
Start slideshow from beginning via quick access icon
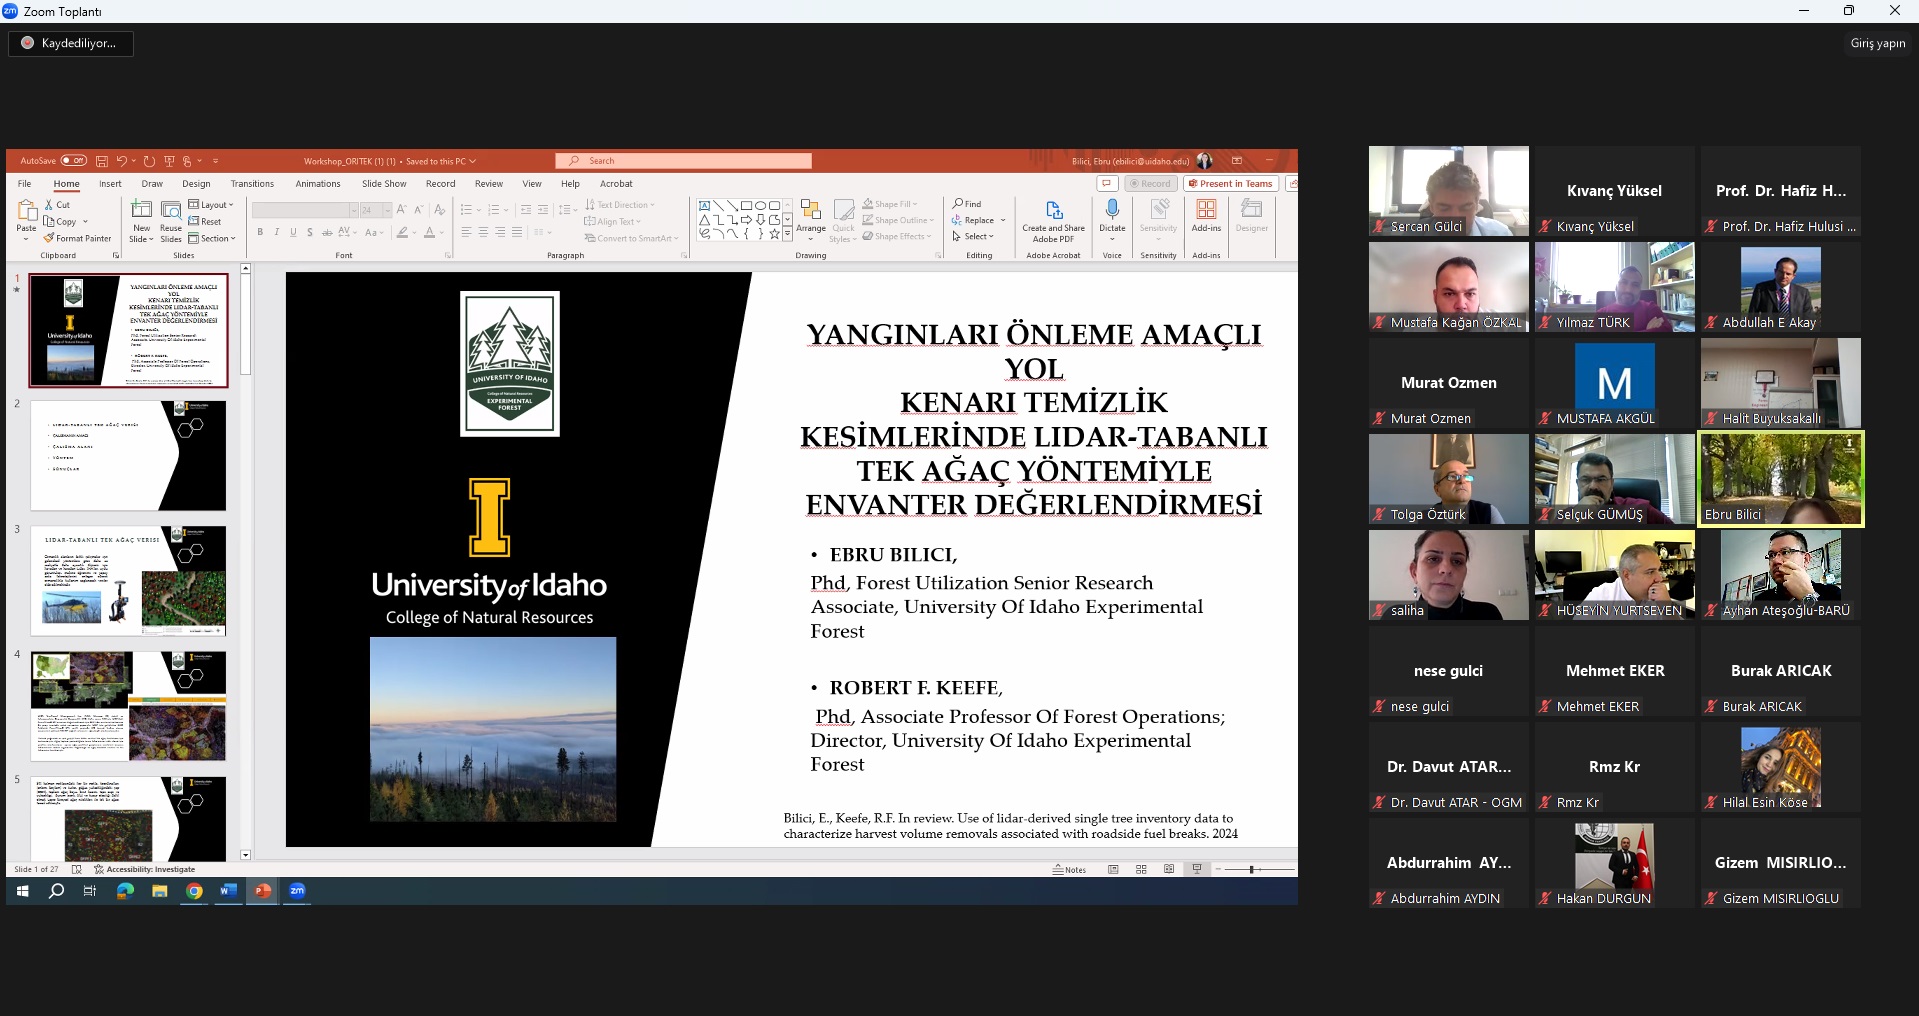click(169, 161)
